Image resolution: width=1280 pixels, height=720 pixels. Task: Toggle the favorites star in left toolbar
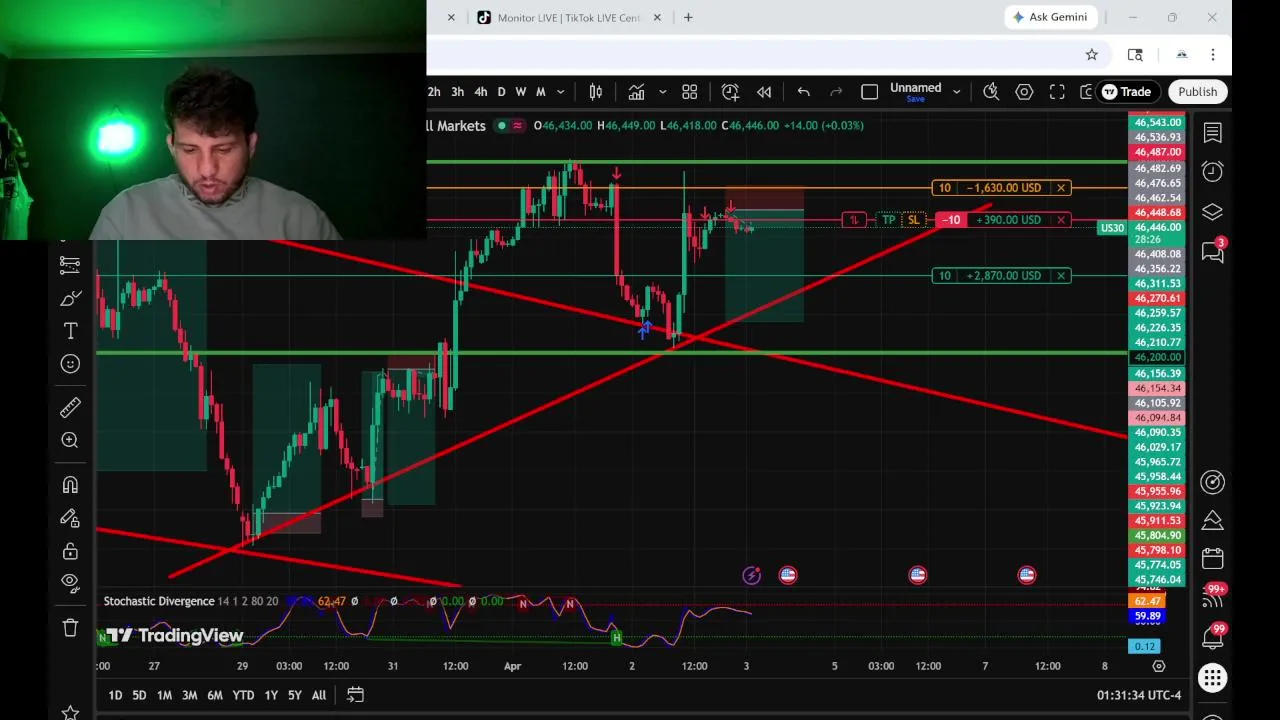click(x=70, y=712)
